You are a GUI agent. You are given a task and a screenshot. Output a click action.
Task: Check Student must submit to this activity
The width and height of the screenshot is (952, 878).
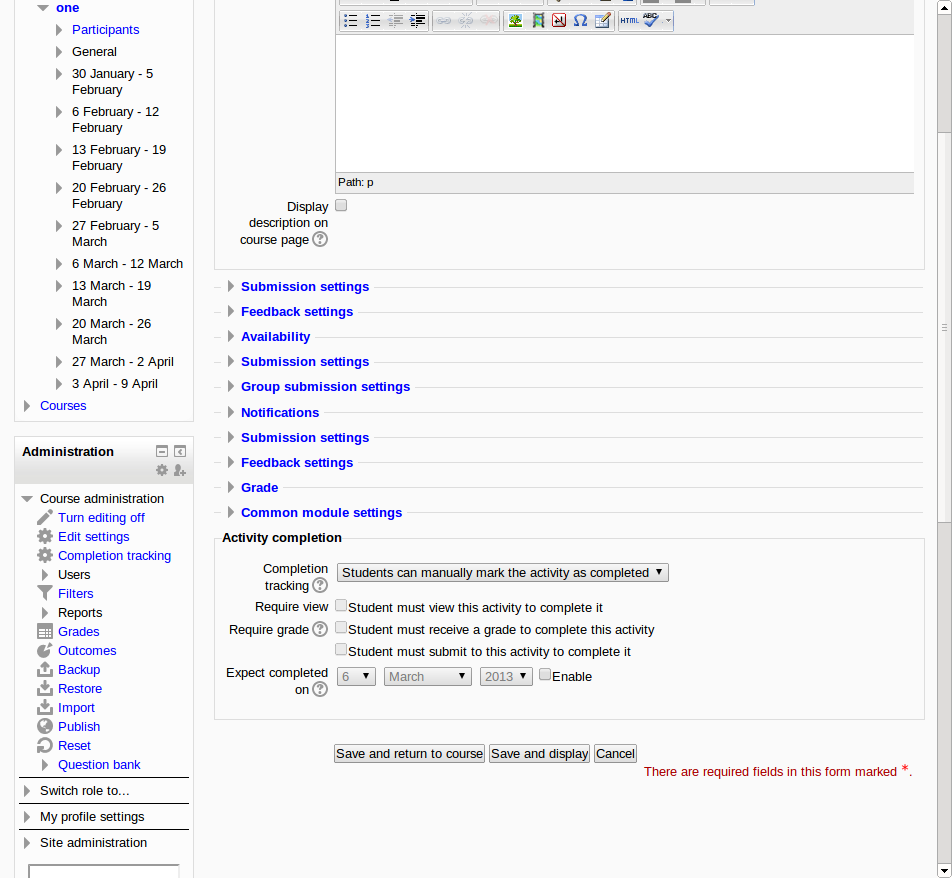point(341,650)
